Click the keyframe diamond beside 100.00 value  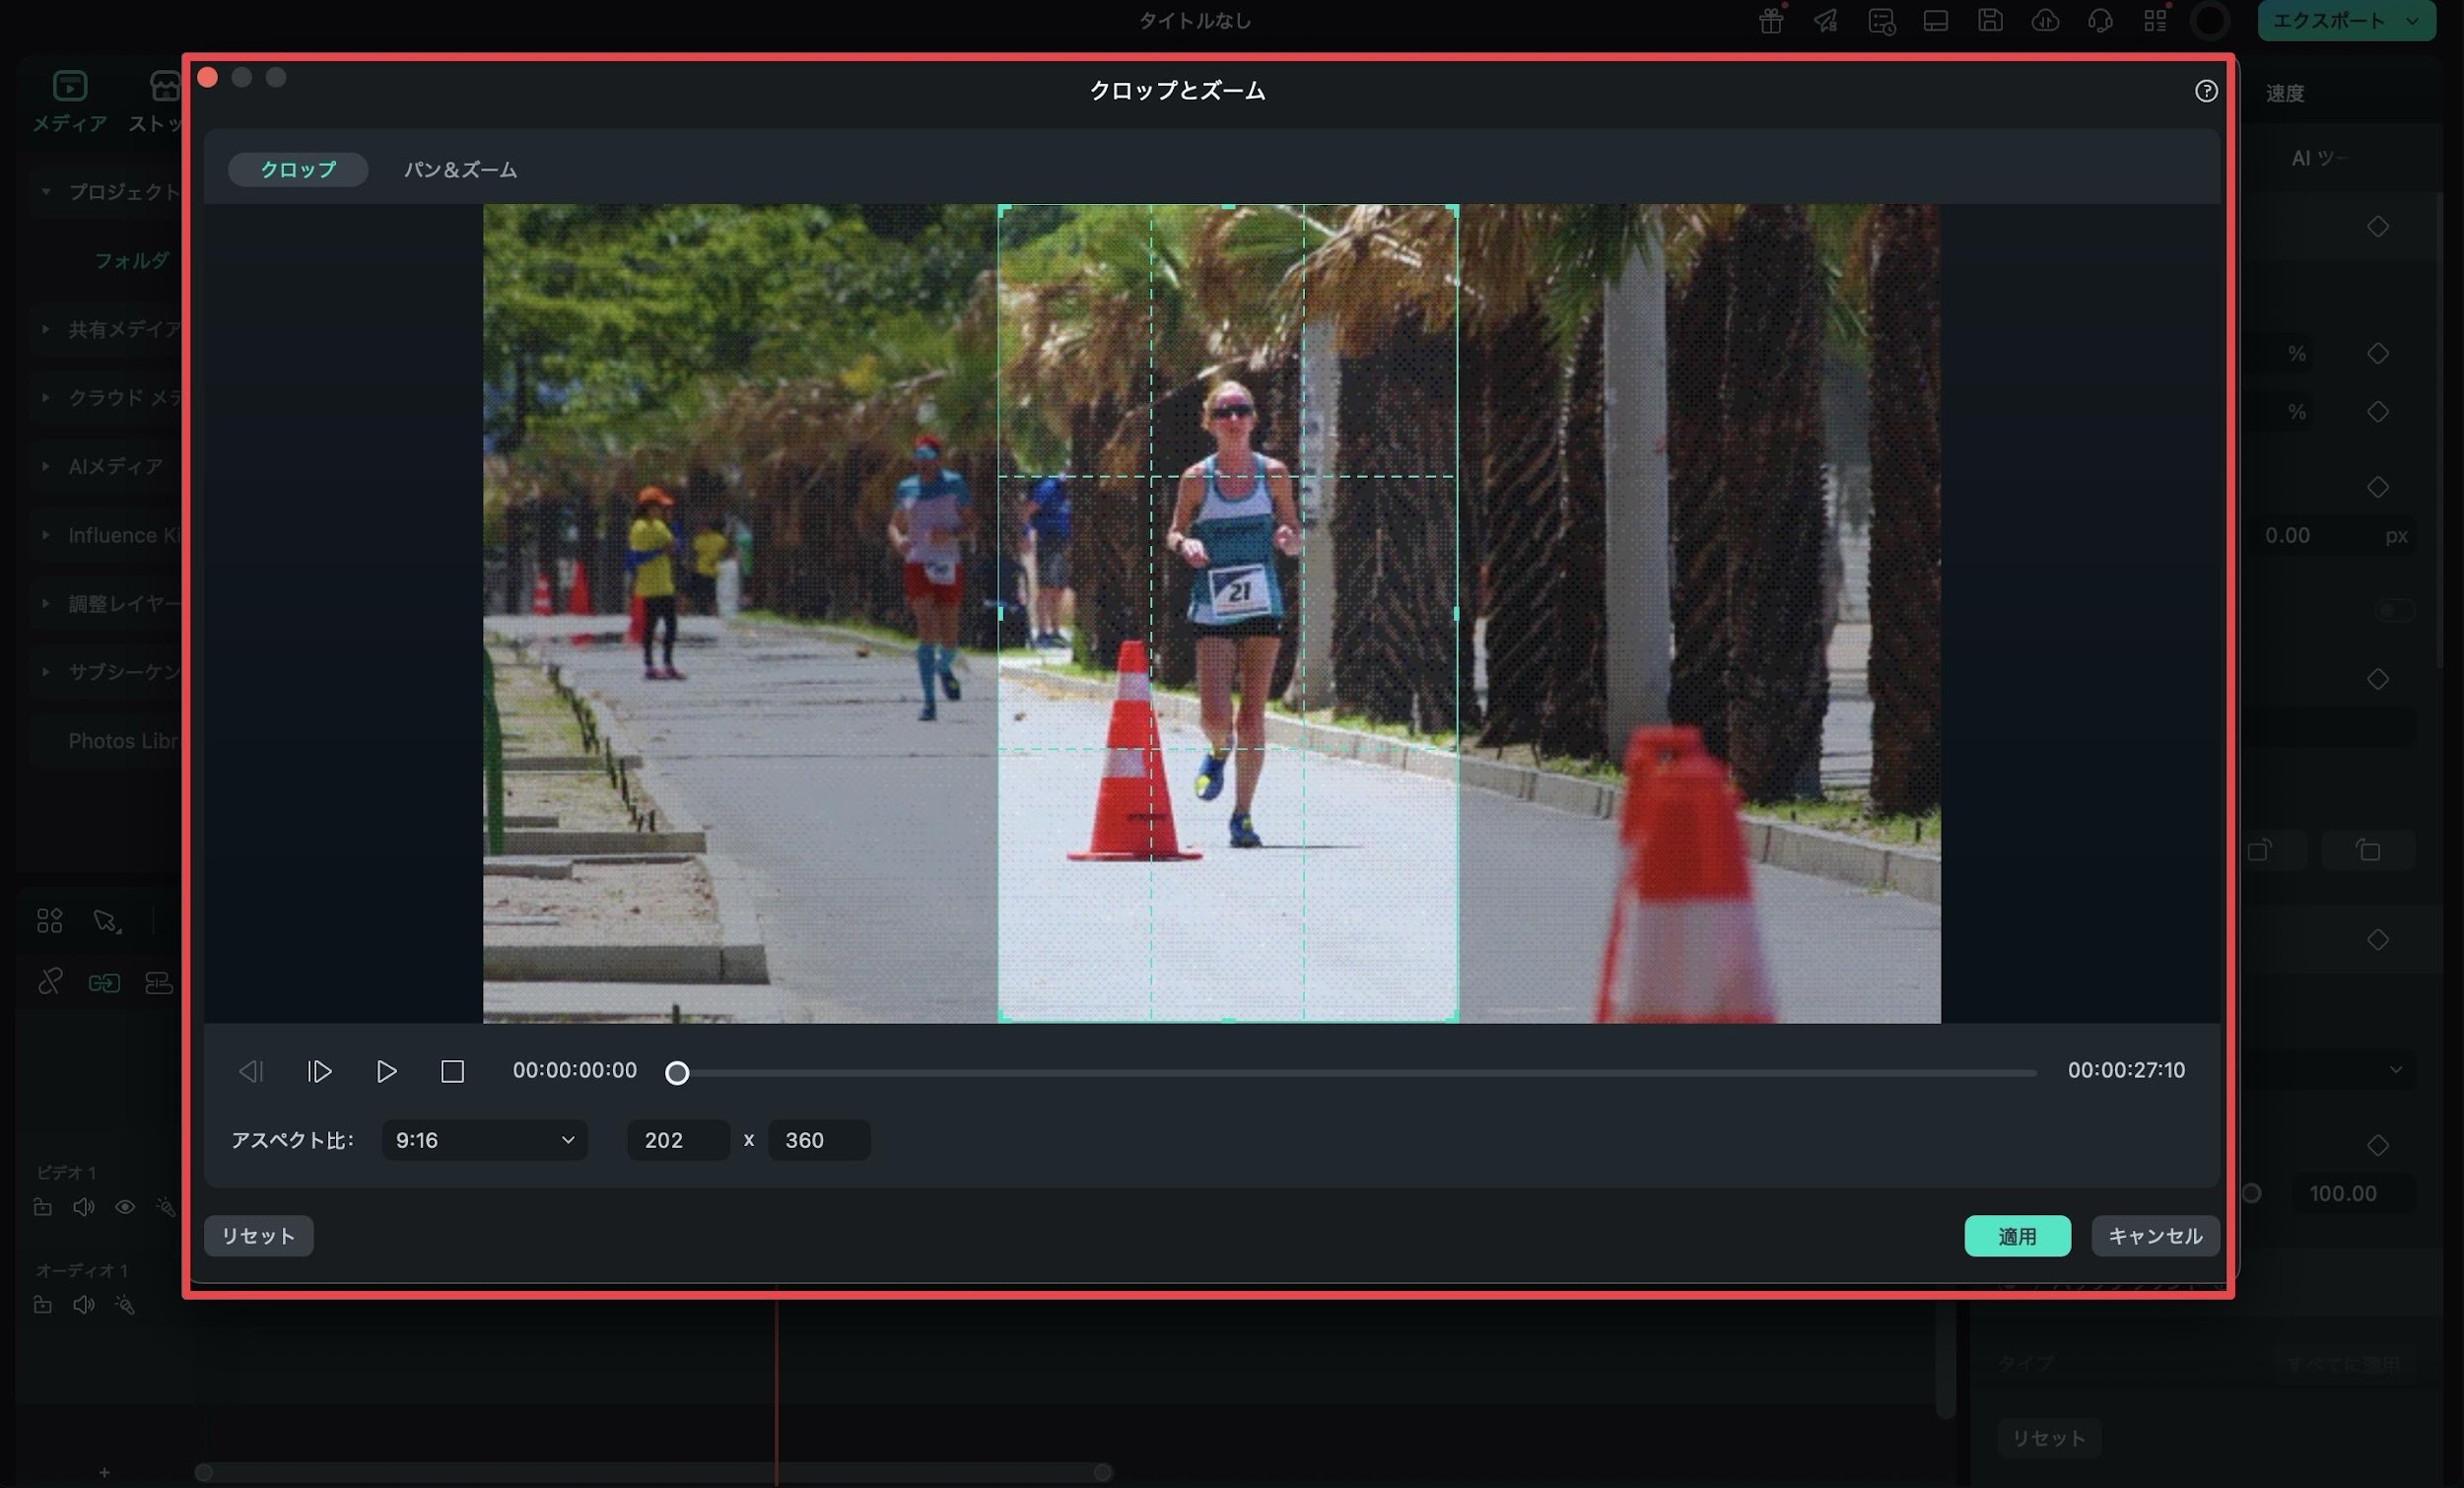click(x=2378, y=1144)
